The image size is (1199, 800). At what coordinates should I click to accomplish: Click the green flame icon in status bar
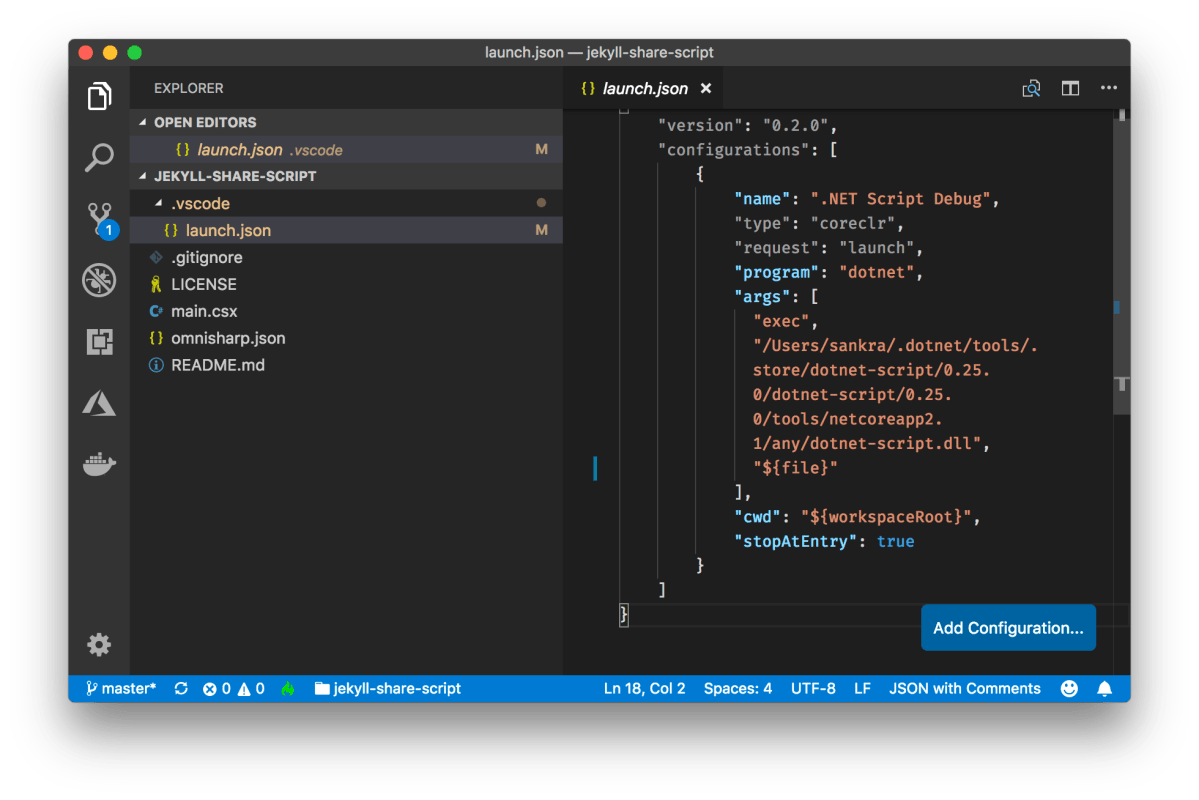[x=288, y=688]
